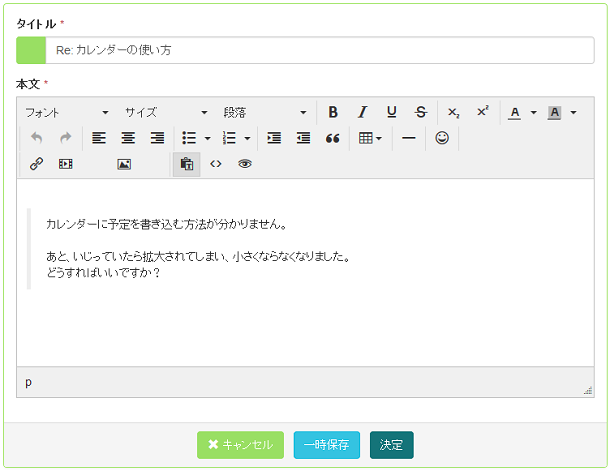Insert an image with picture icon

tap(124, 164)
